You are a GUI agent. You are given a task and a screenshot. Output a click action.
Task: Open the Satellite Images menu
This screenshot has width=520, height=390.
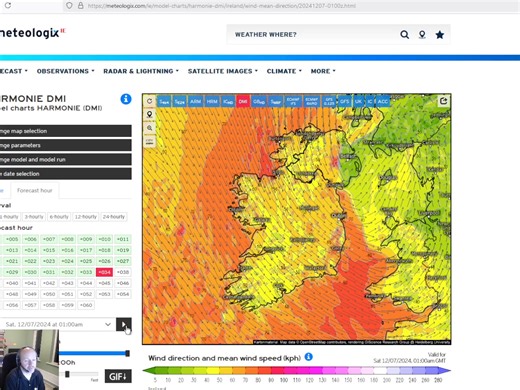pyautogui.click(x=223, y=71)
